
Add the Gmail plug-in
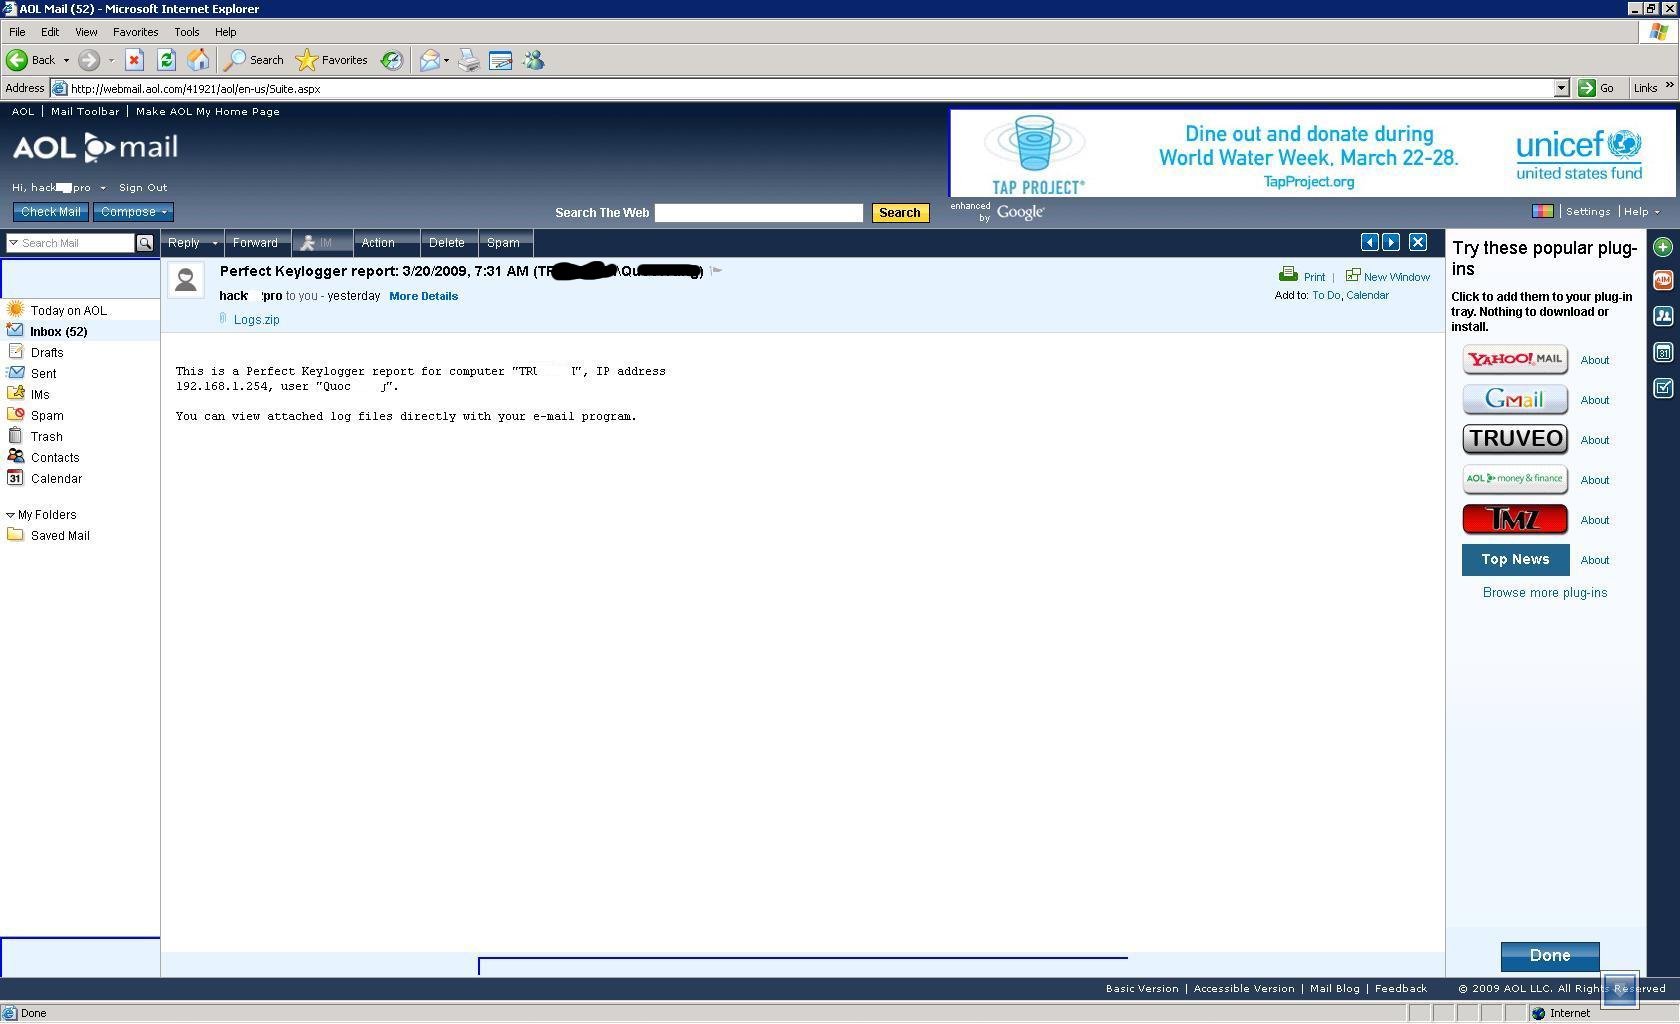1515,399
